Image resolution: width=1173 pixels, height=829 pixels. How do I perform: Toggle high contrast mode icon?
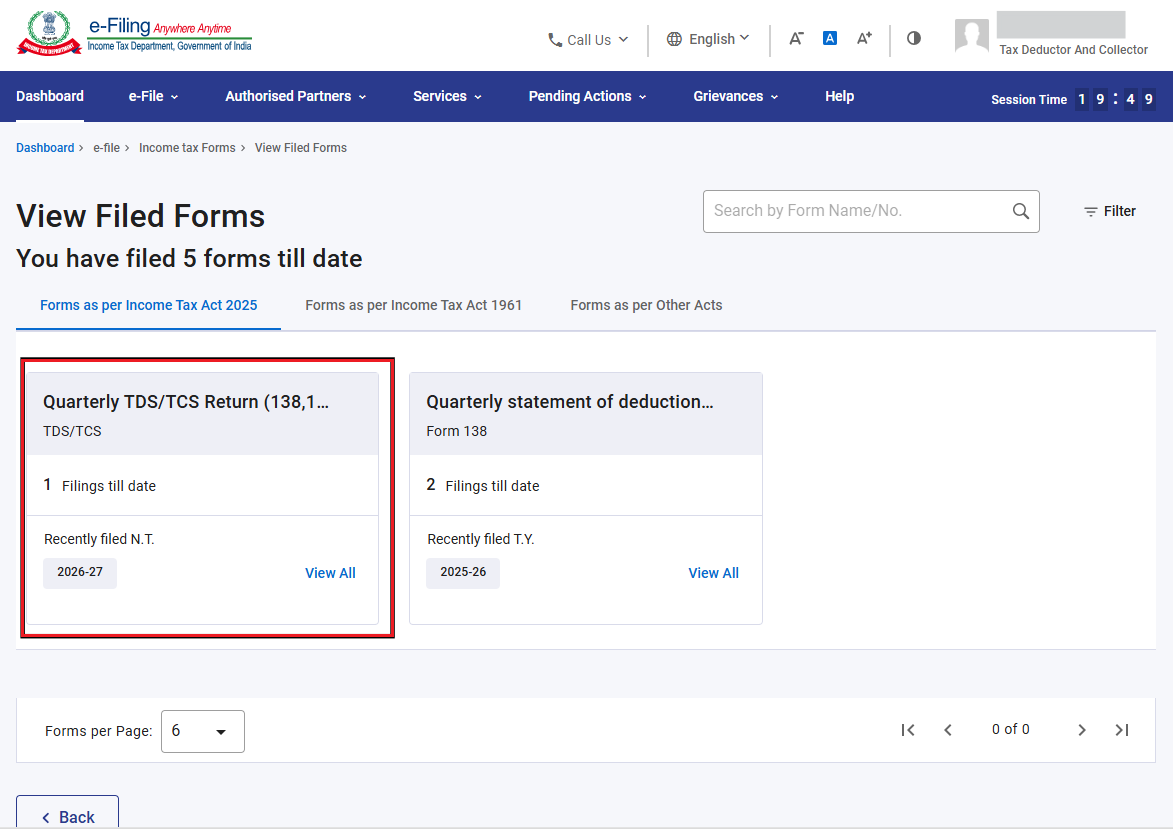[913, 38]
